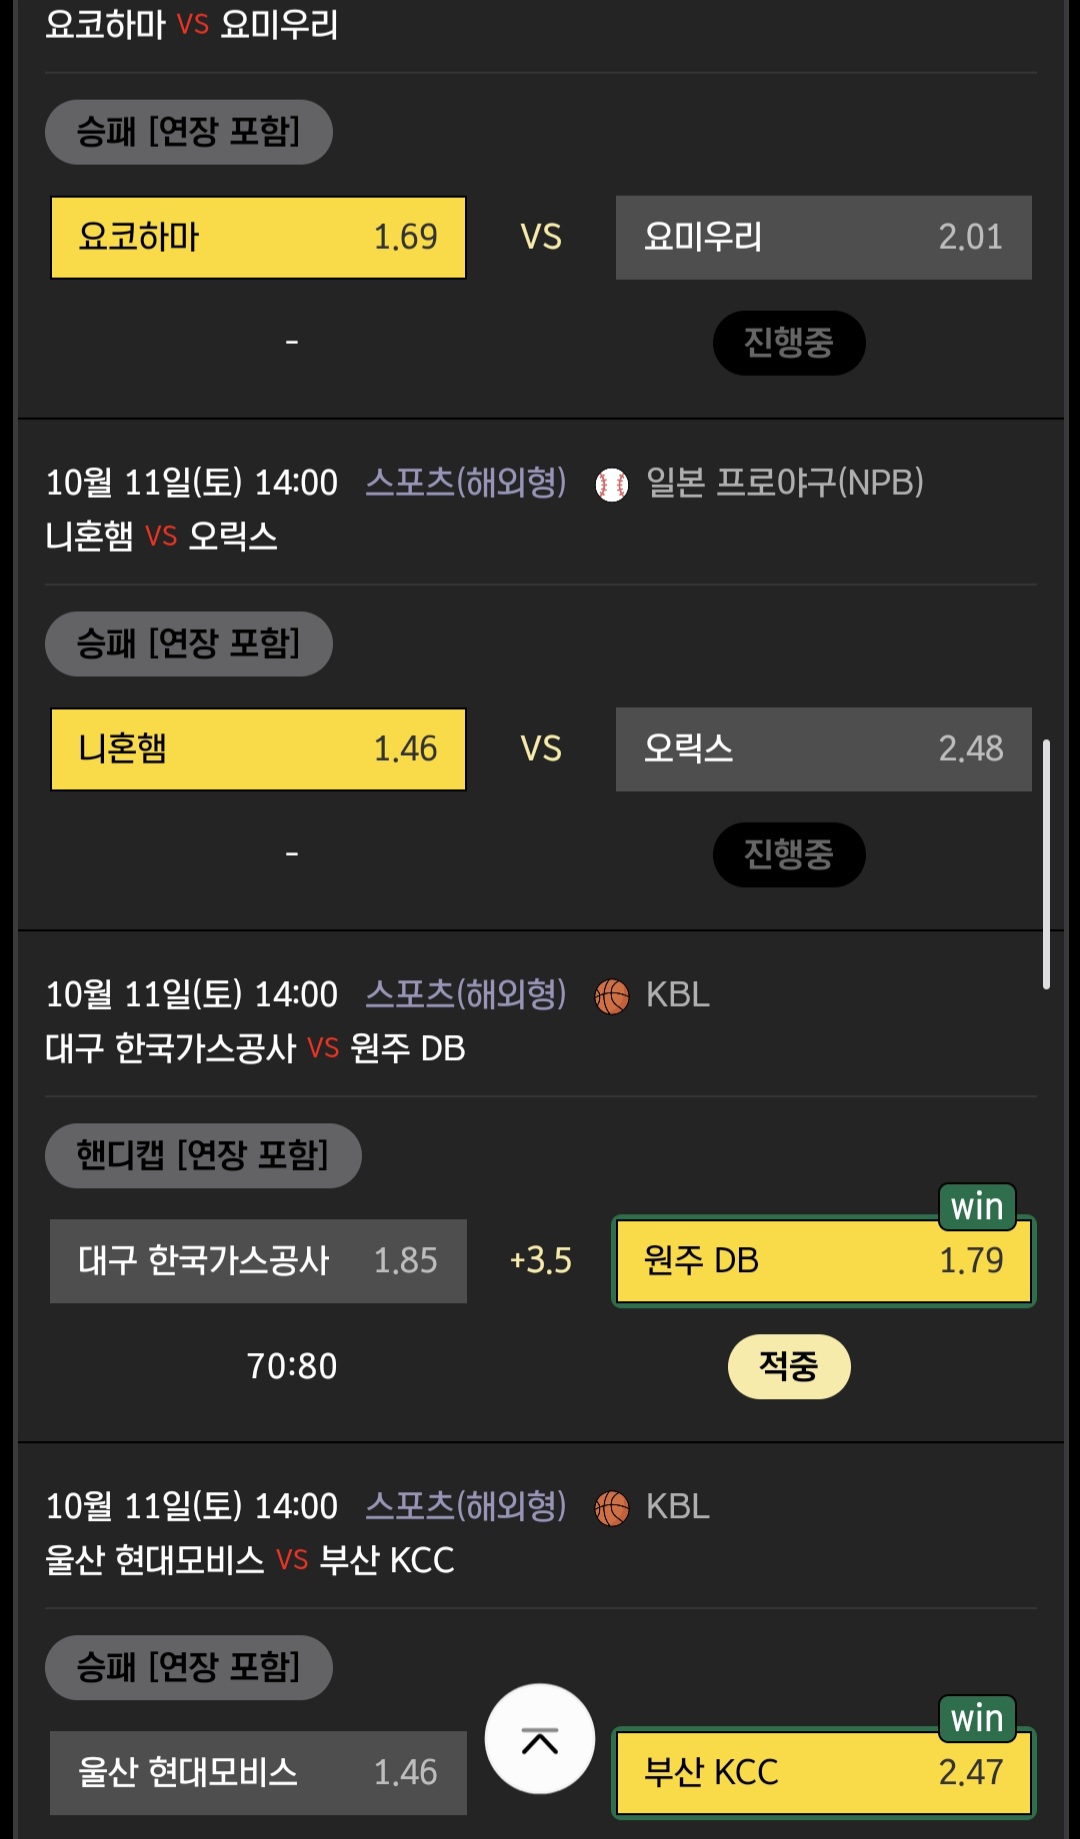Select the 요미우리 2.01 odds box
The height and width of the screenshot is (1839, 1080).
point(823,237)
